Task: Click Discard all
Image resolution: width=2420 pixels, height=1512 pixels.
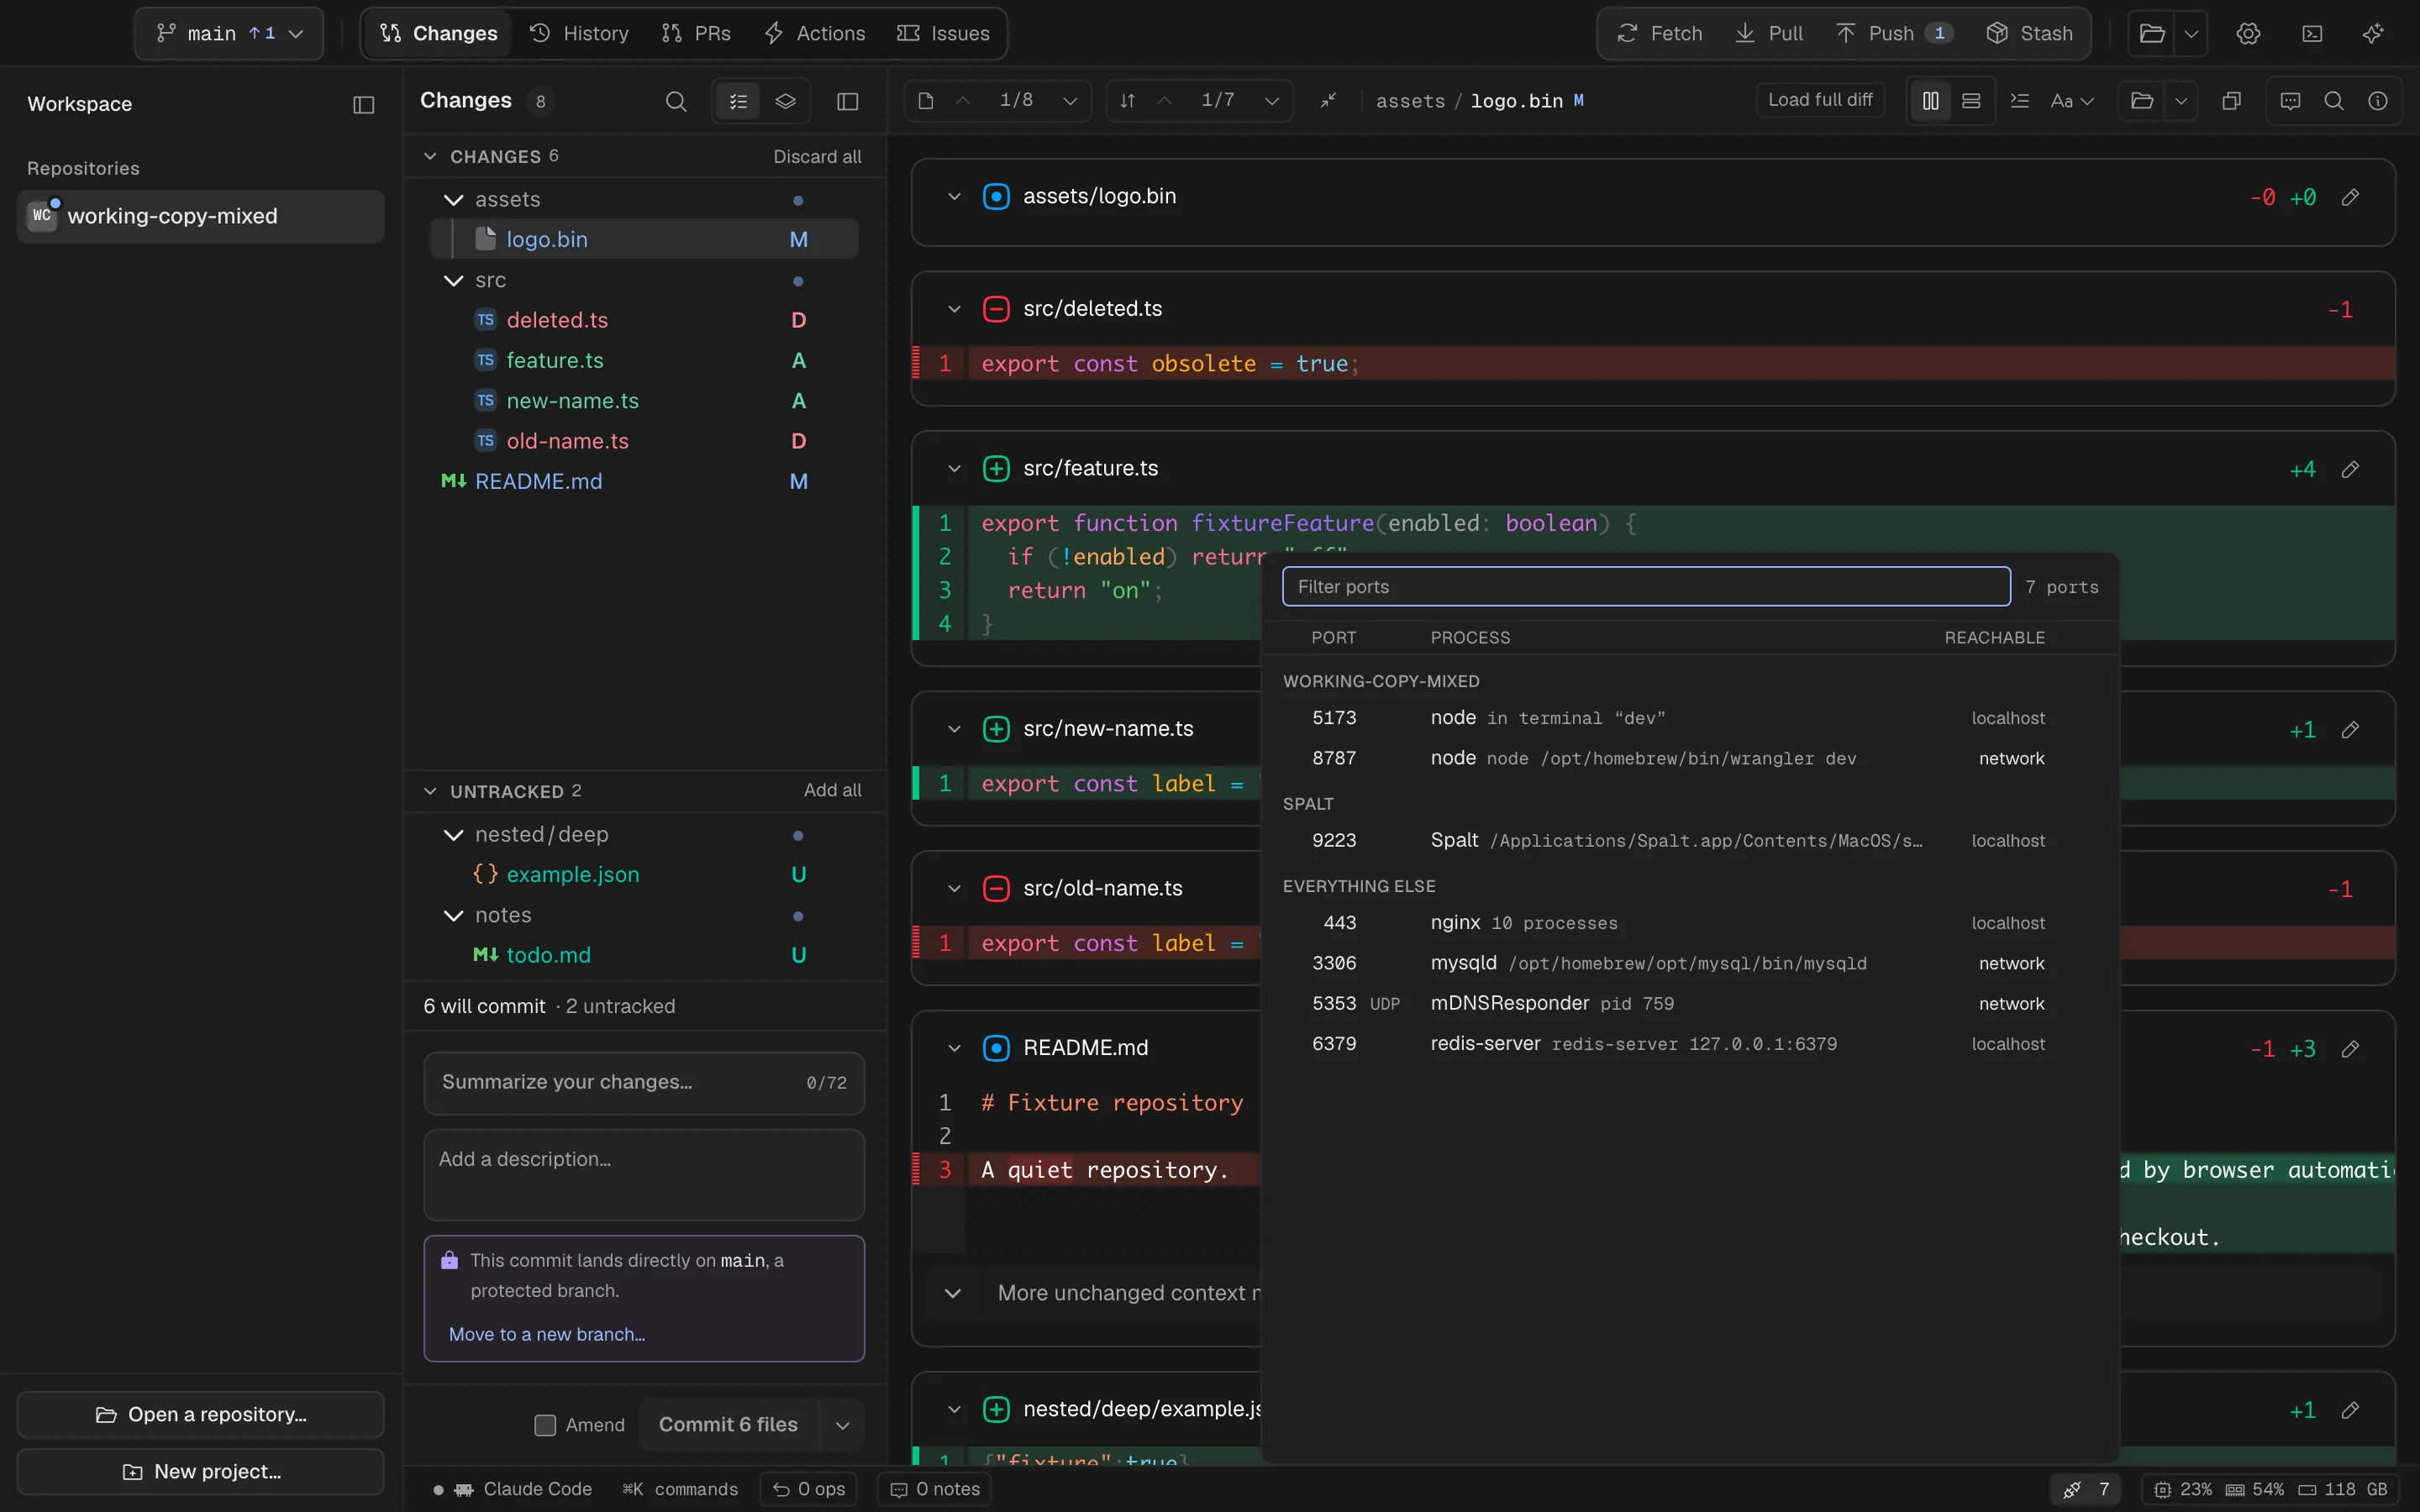Action: click(x=817, y=157)
